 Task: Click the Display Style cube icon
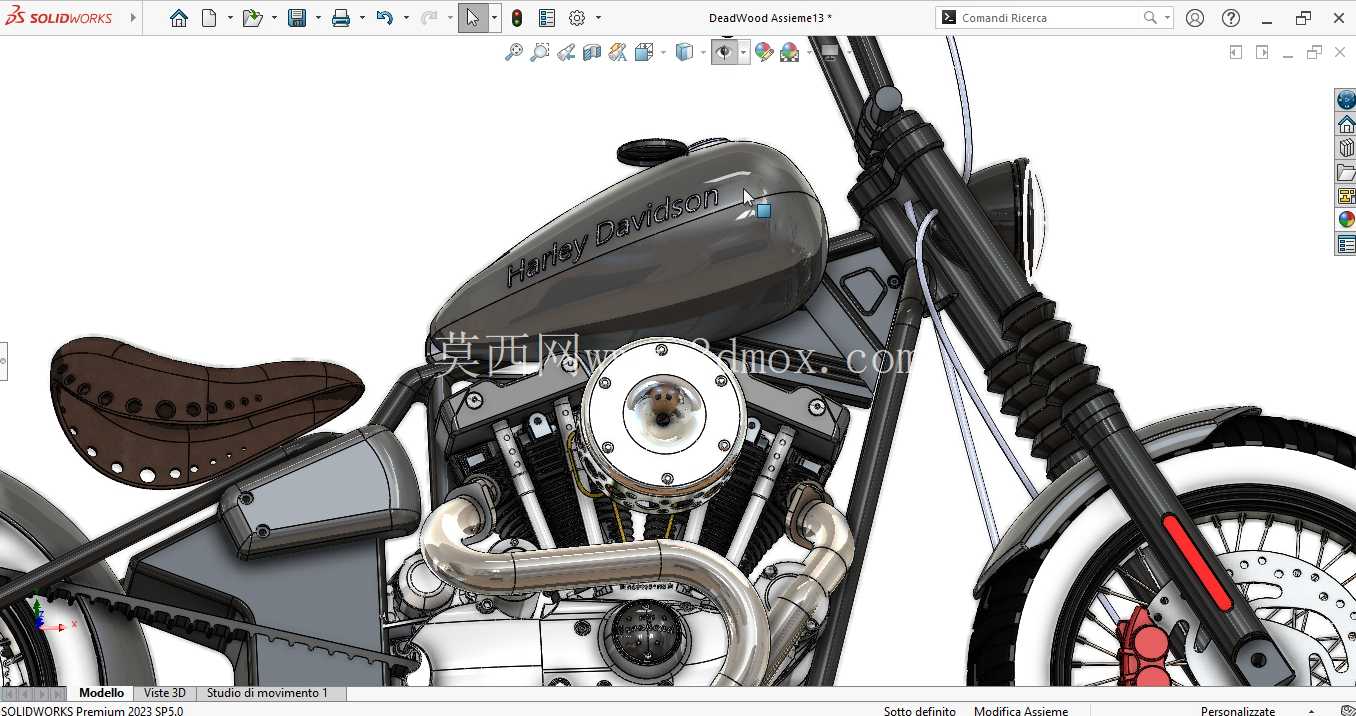pos(685,52)
